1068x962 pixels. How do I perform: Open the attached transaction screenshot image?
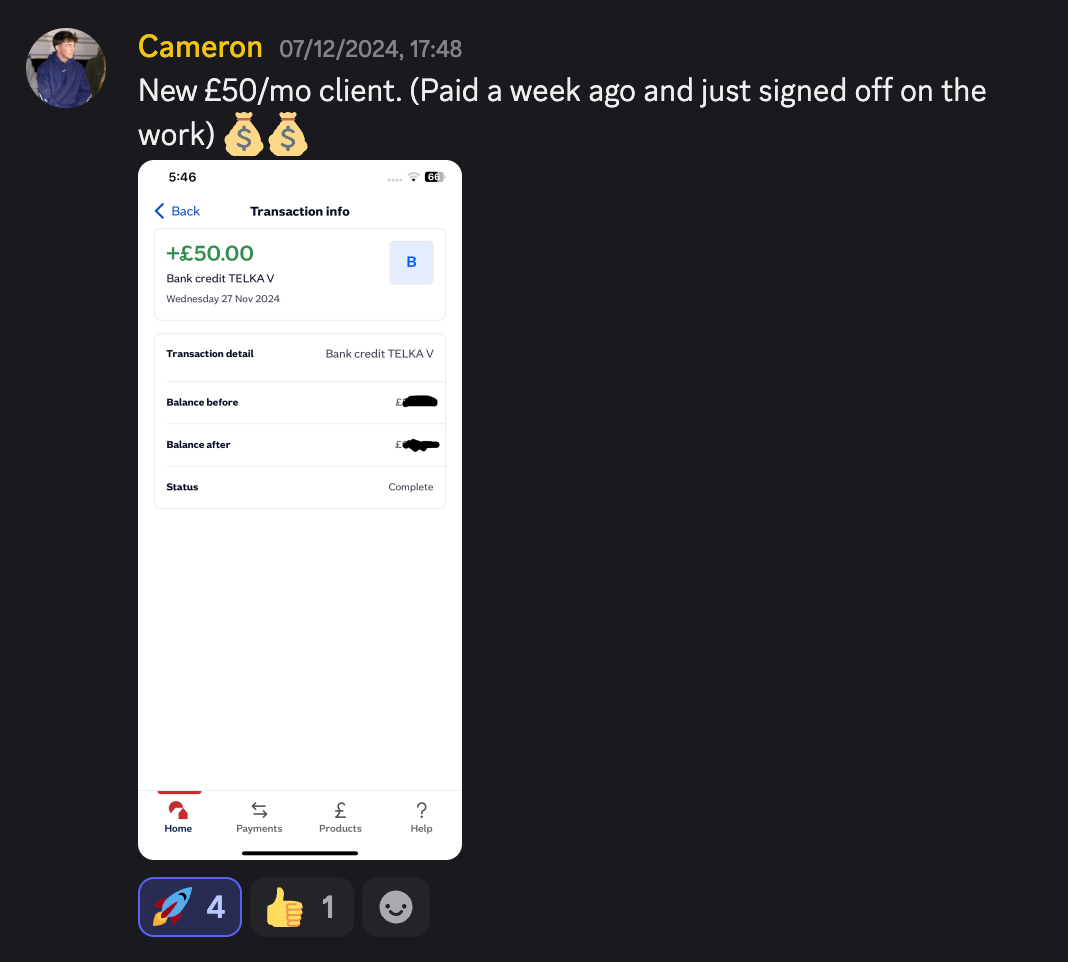click(x=300, y=510)
